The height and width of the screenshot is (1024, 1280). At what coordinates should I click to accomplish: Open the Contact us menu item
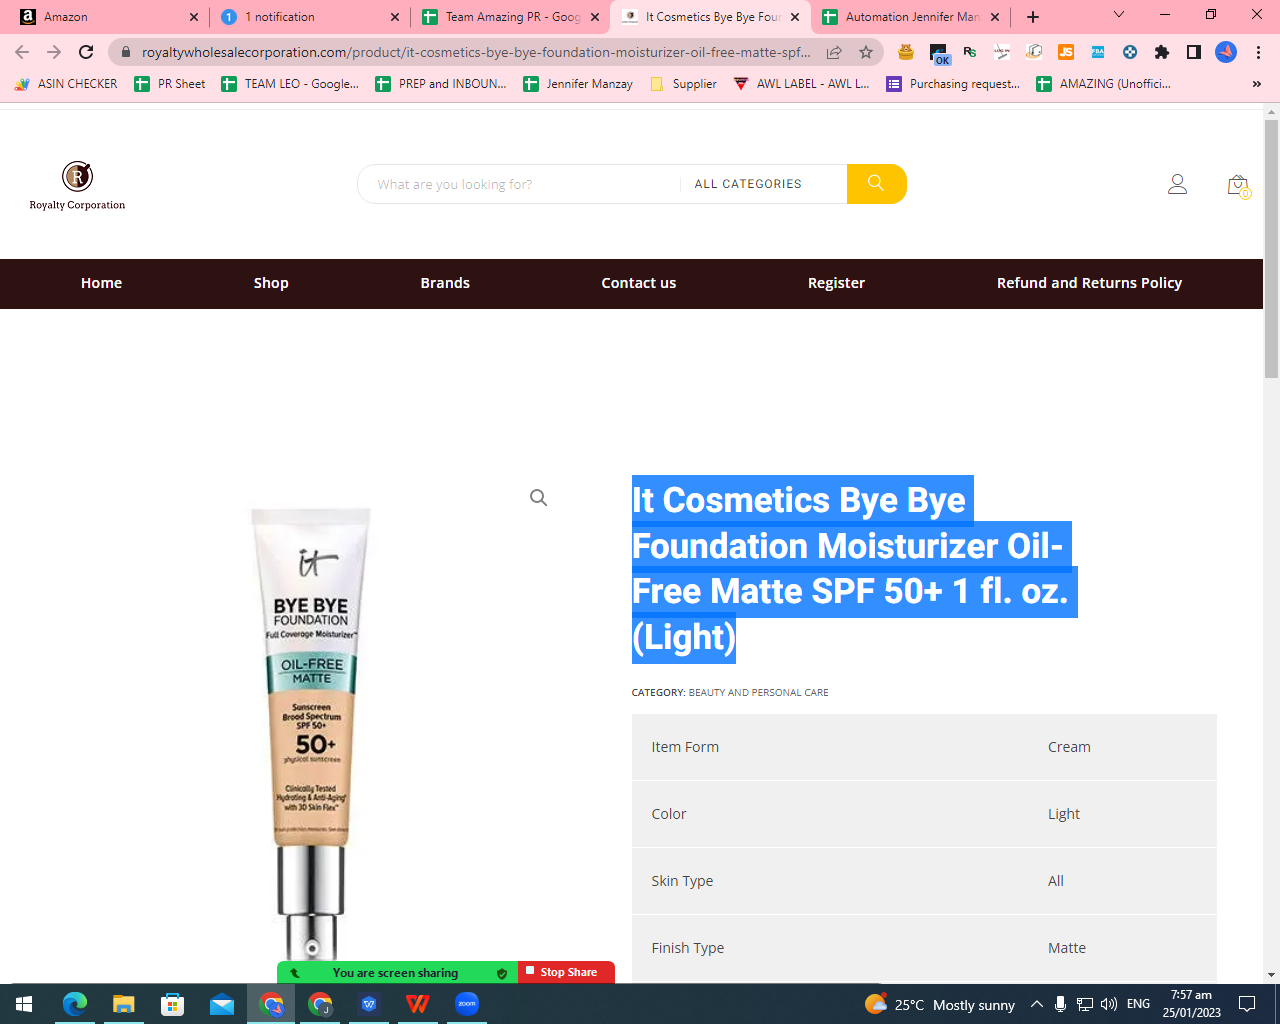pos(639,283)
